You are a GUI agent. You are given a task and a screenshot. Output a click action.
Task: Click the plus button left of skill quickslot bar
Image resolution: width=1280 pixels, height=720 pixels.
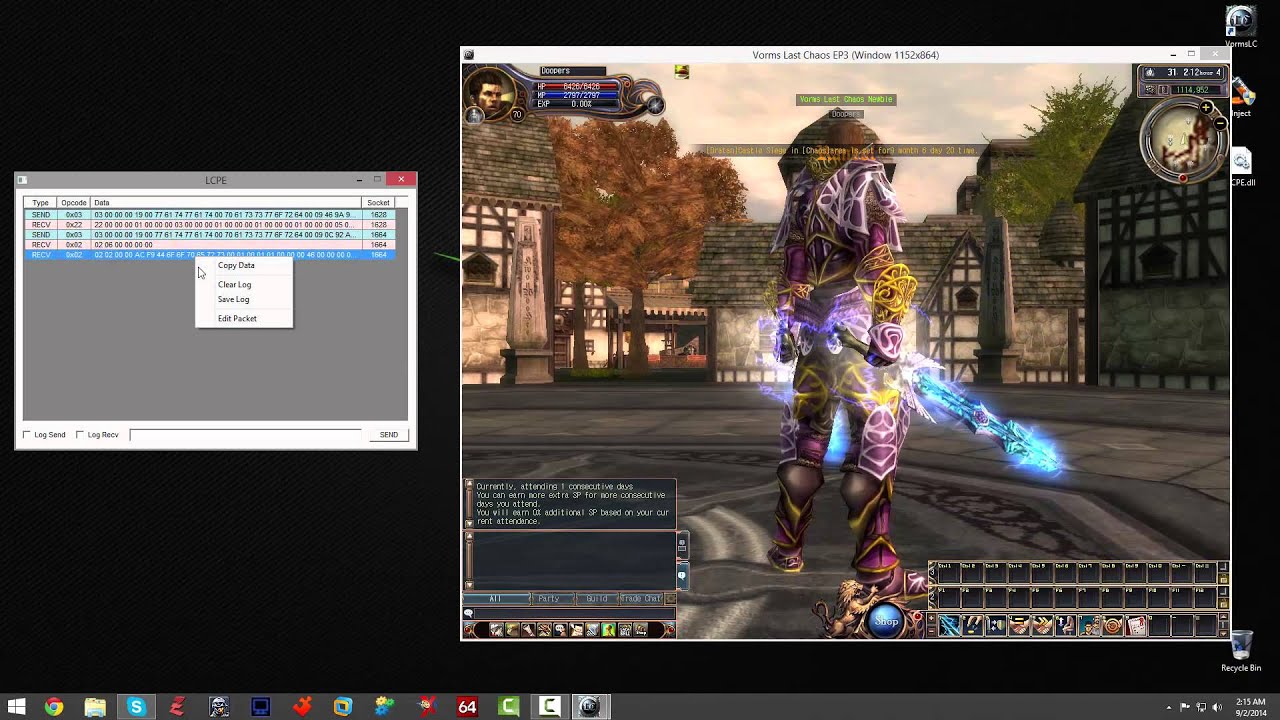click(930, 617)
